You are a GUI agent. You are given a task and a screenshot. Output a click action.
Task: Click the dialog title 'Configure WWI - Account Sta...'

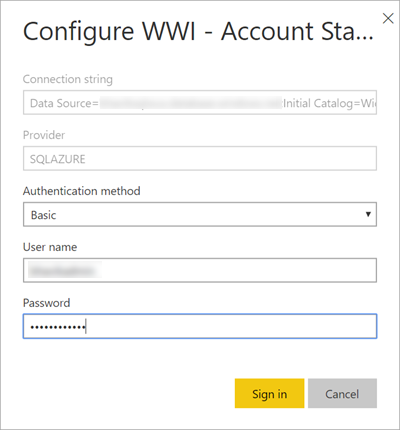(x=198, y=32)
